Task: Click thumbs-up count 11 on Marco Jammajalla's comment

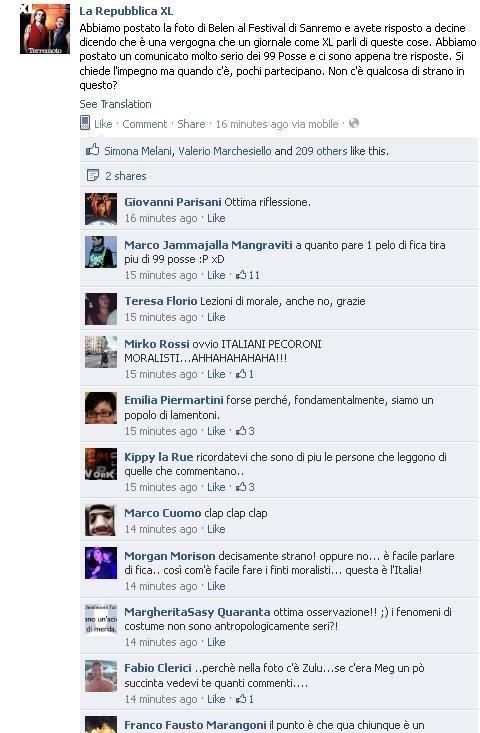Action: [x=247, y=275]
